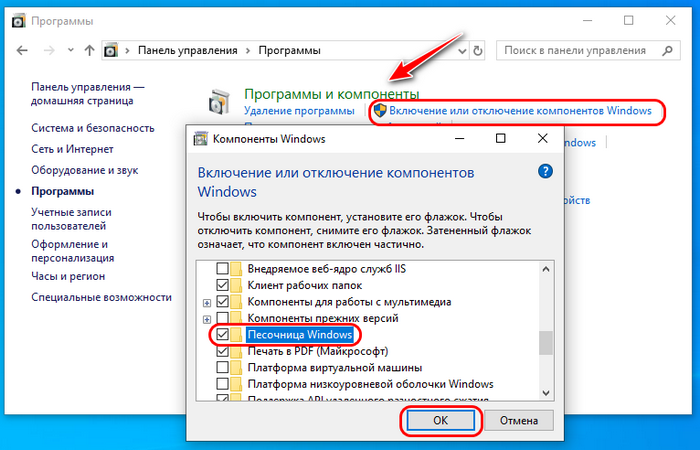Click 'Включение или отключение компонентов Windows' link
This screenshot has height=450, width=700.
520,111
